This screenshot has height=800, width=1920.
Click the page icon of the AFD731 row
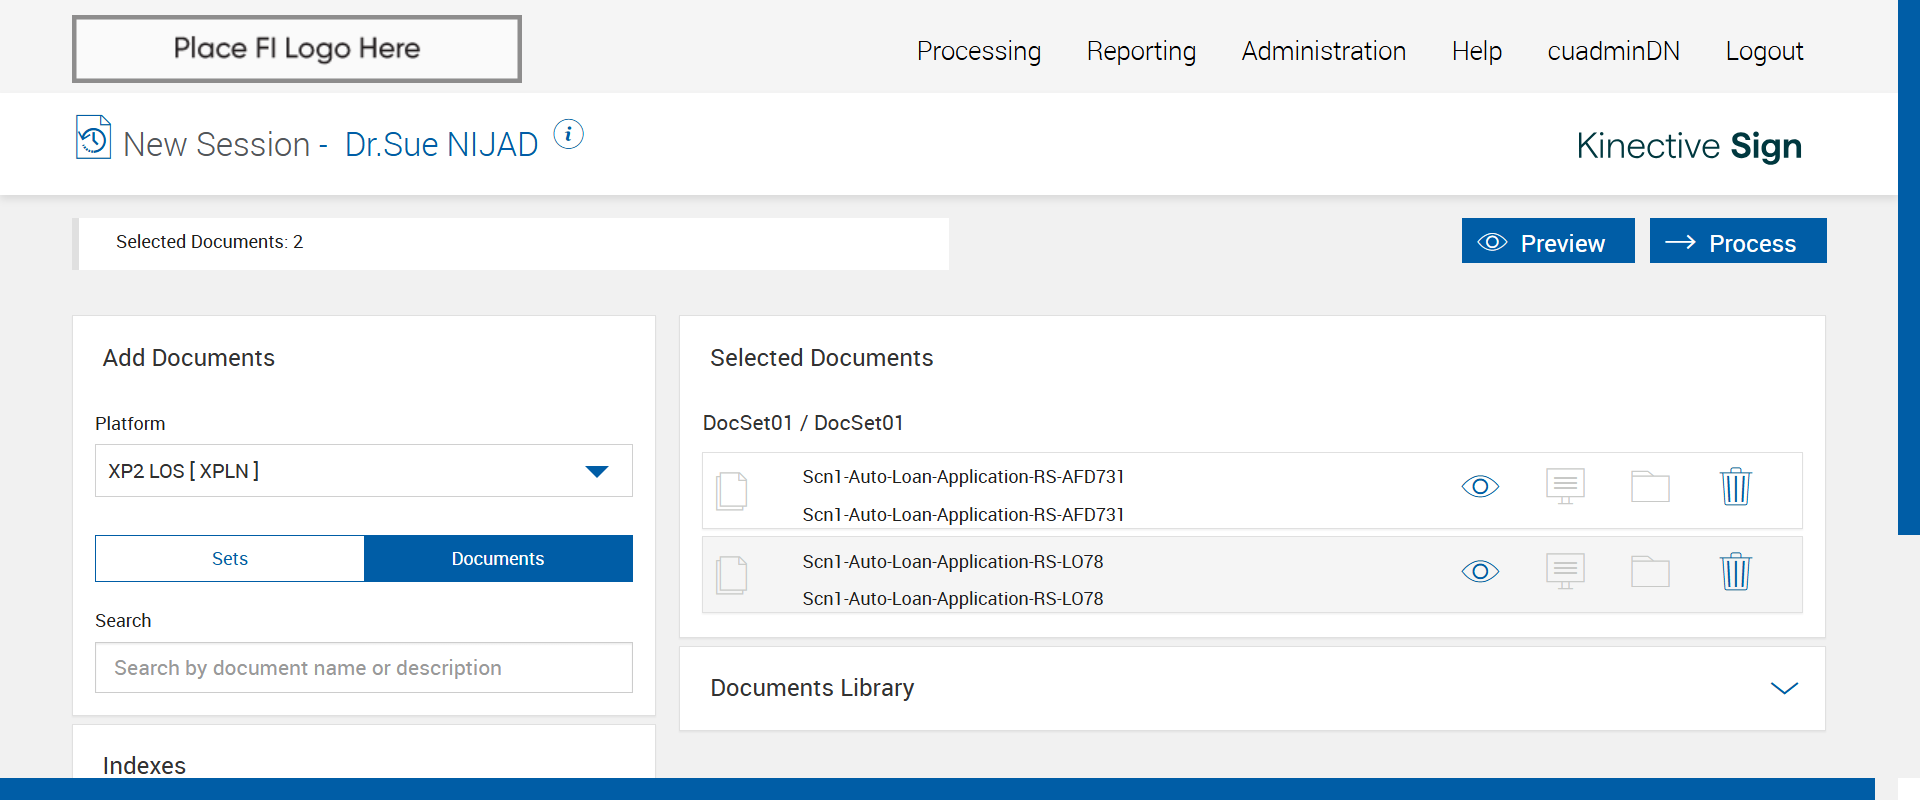(732, 491)
